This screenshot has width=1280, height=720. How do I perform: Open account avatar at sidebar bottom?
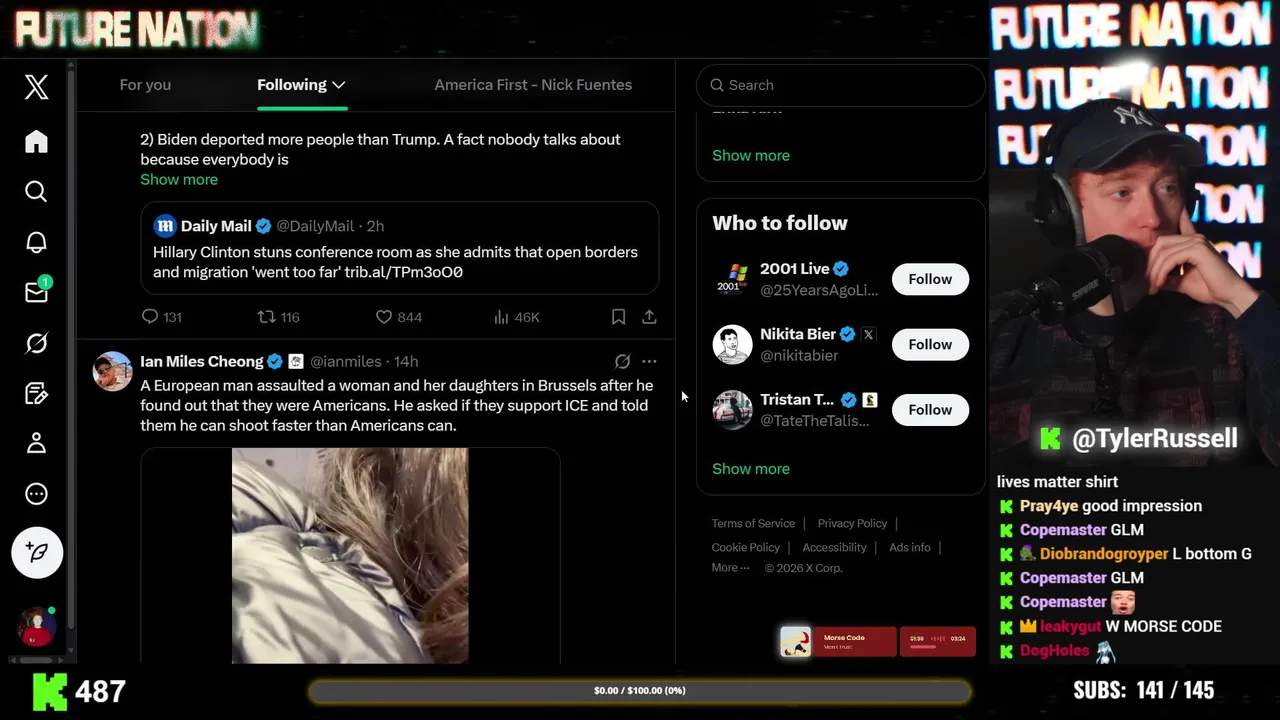tap(36, 627)
